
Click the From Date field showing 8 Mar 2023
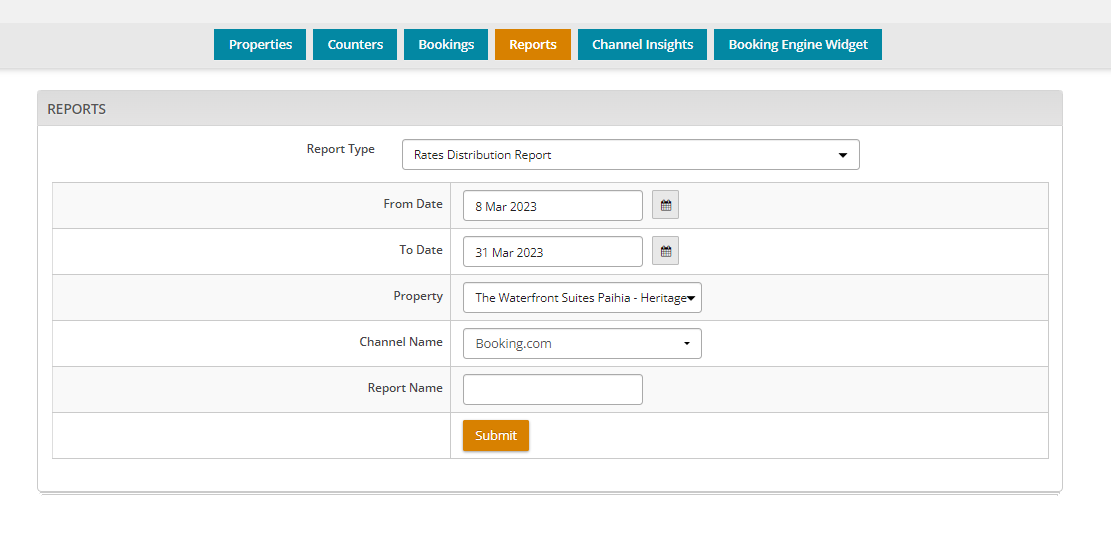(553, 205)
